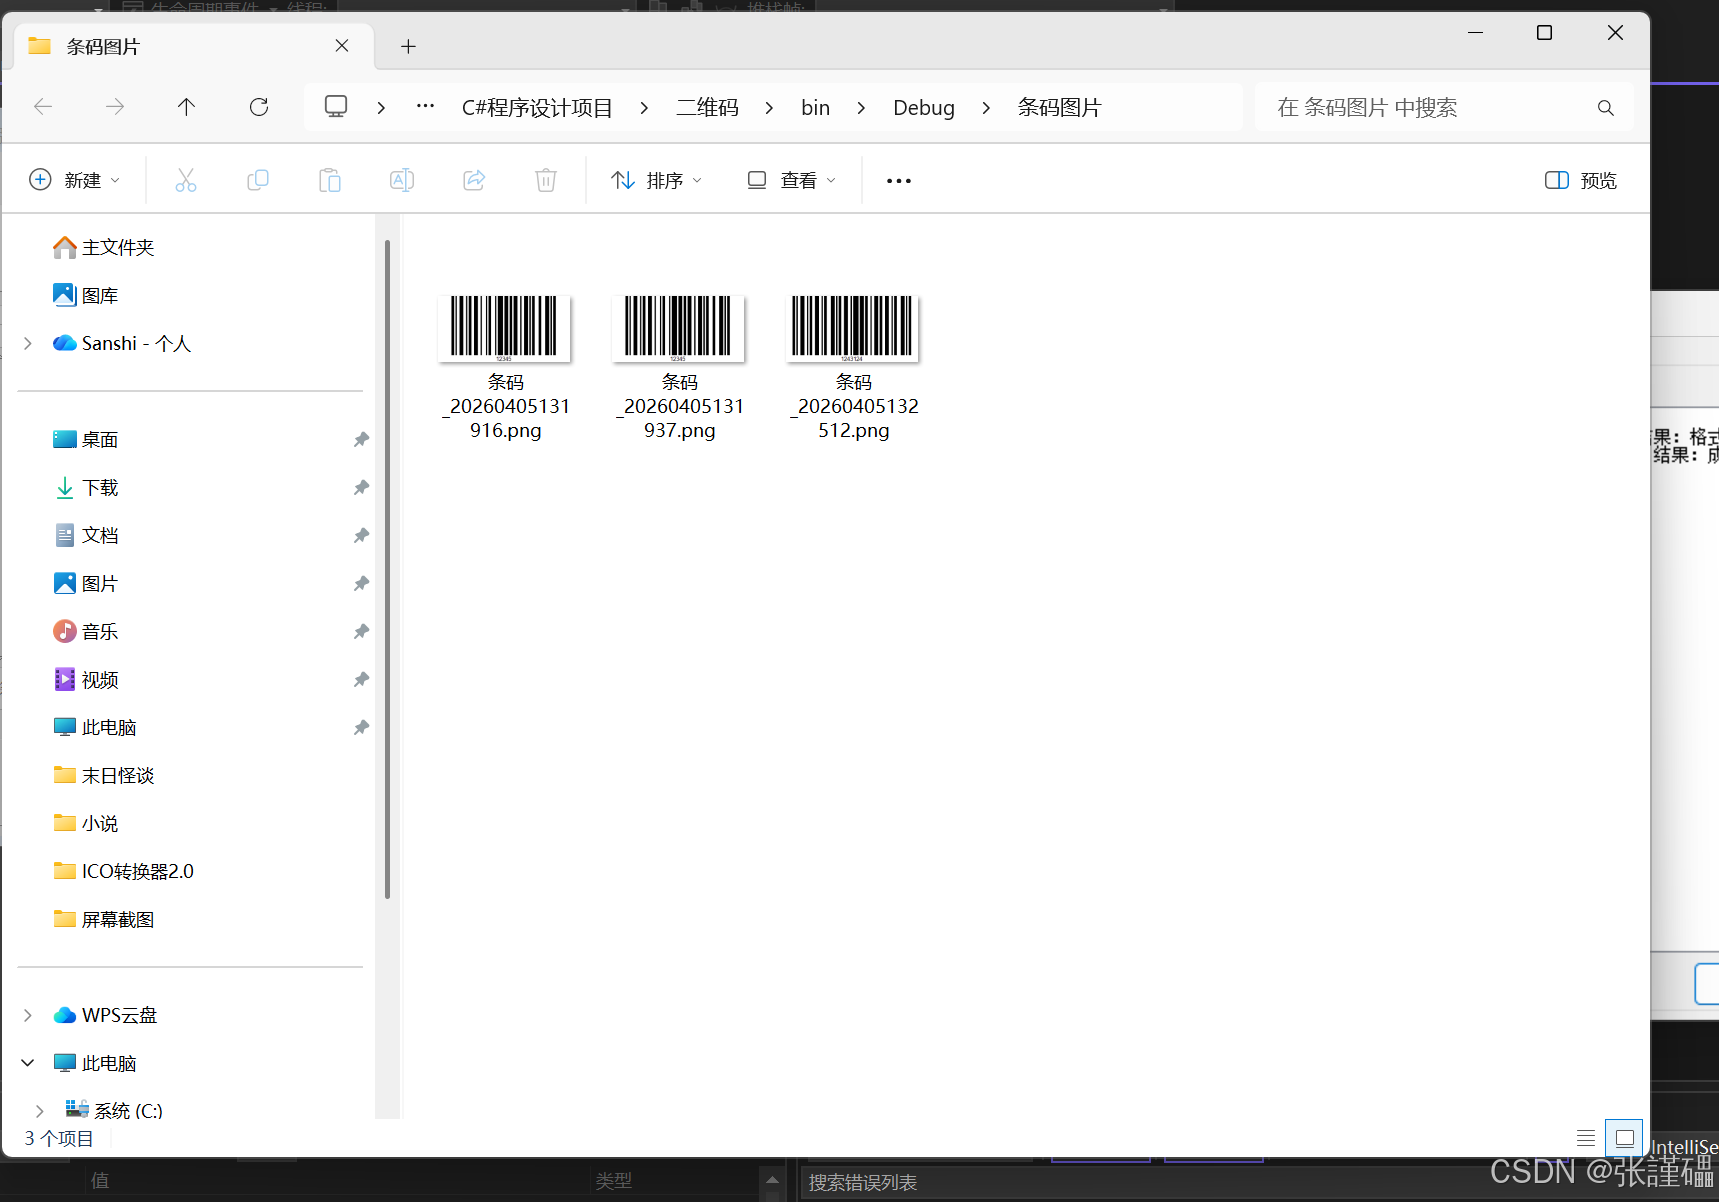1719x1202 pixels.
Task: Expand chevron after Debug breadcrumb
Action: coord(986,107)
